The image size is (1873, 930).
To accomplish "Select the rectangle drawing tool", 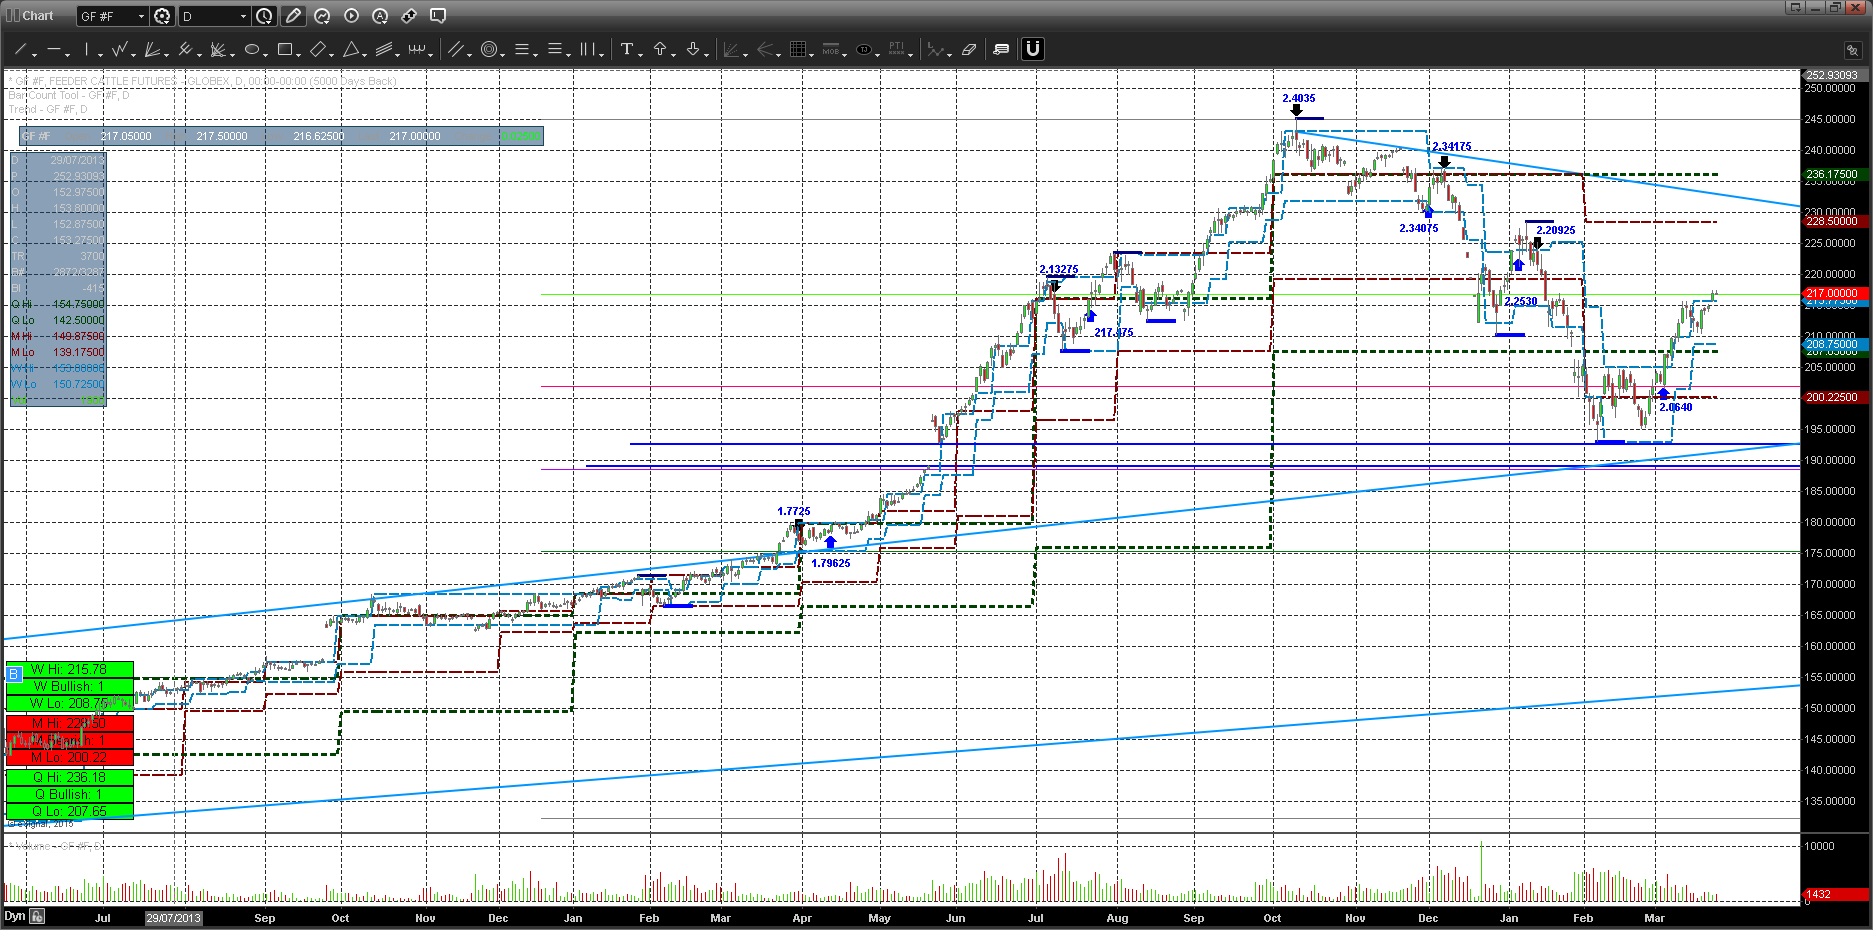I will click(285, 49).
